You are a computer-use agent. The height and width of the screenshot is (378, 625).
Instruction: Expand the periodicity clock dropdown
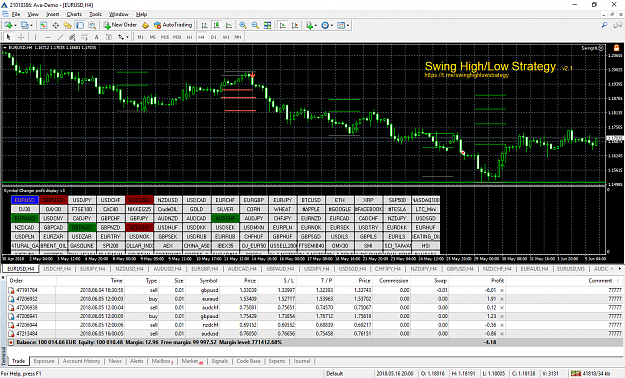[332, 25]
